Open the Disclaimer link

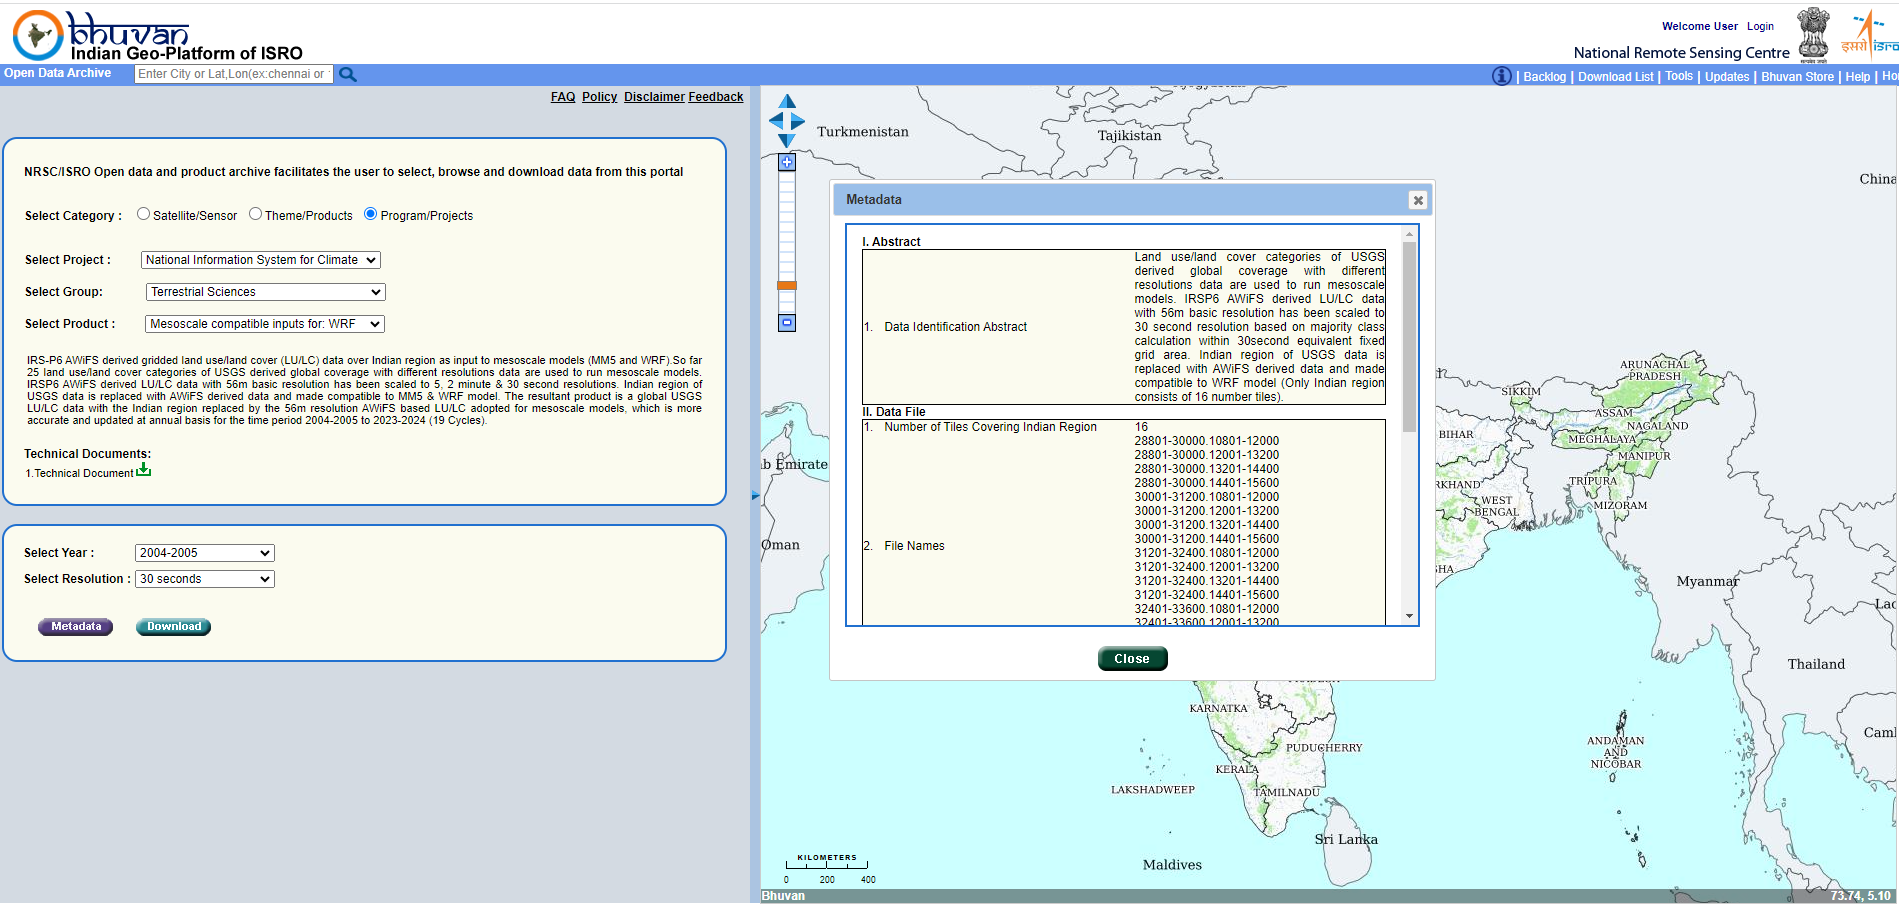(x=654, y=97)
